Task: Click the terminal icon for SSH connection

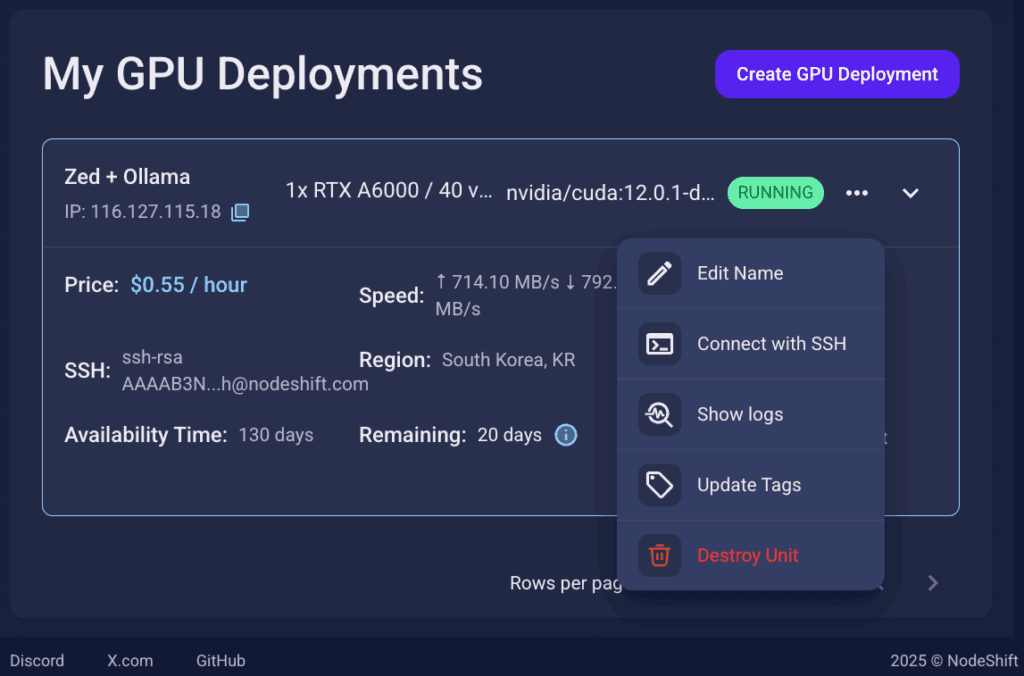Action: (659, 344)
